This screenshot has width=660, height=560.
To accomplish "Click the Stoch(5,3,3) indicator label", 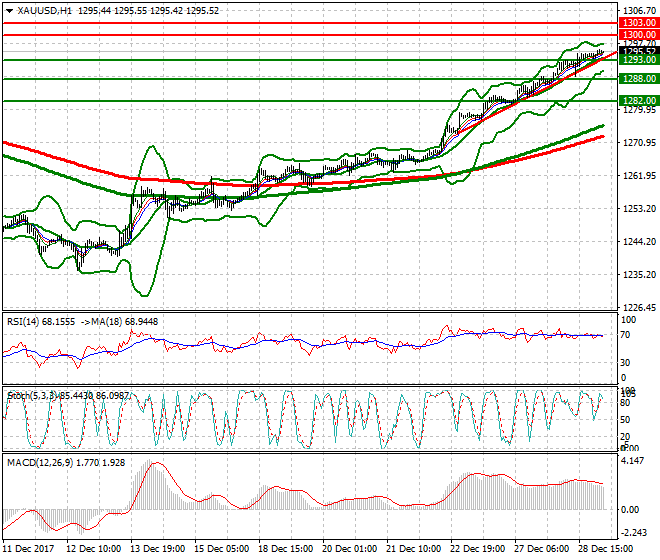I will tap(31, 395).
